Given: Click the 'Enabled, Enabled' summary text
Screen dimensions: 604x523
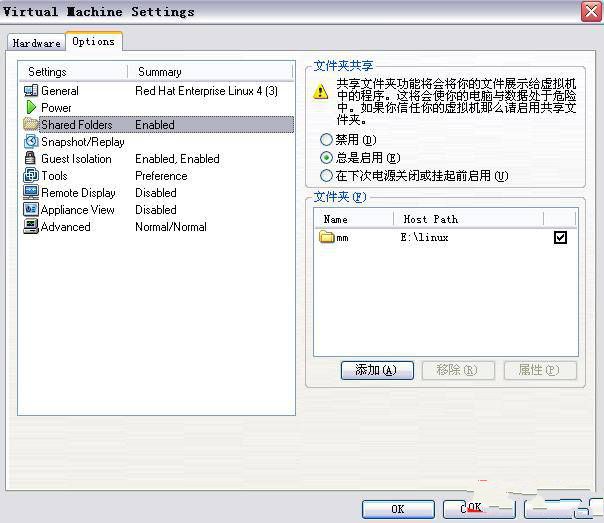Looking at the screenshot, I should (177, 159).
